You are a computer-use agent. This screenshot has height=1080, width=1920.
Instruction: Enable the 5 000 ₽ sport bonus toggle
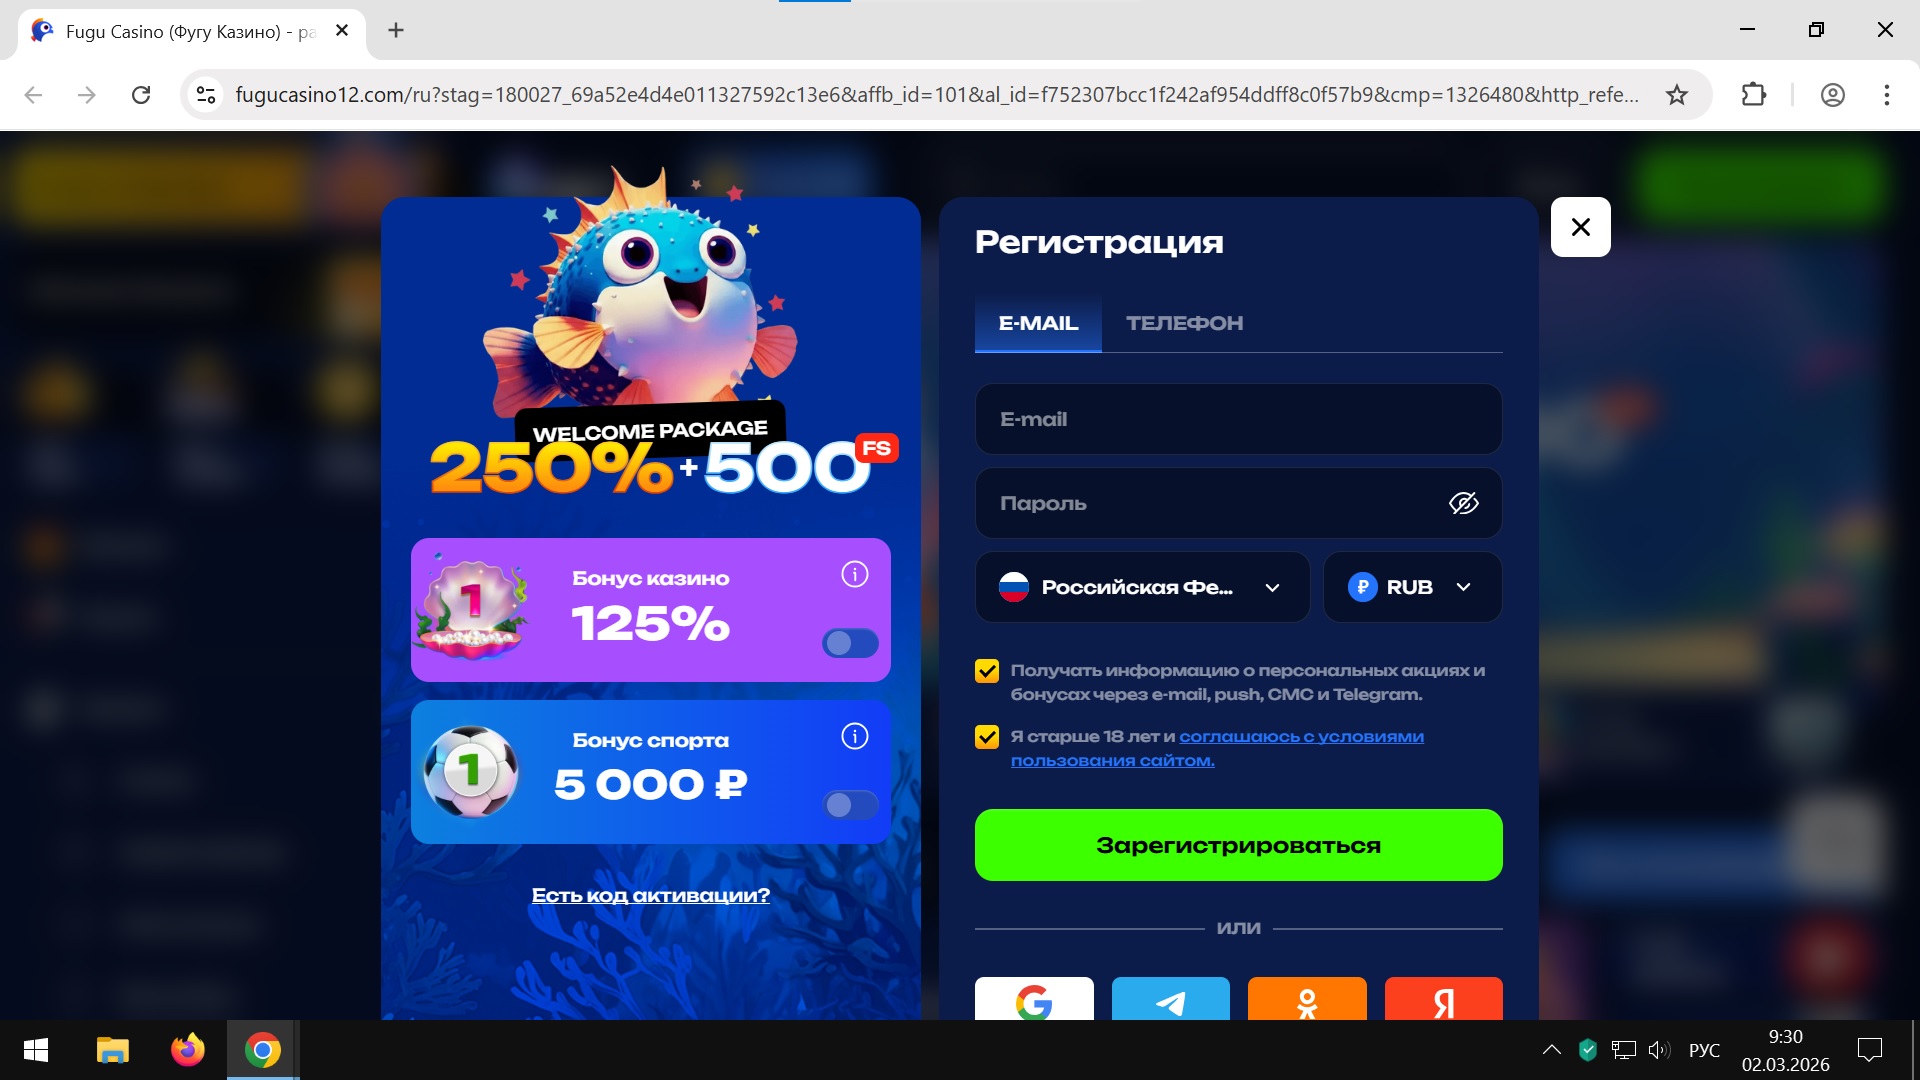click(x=850, y=805)
